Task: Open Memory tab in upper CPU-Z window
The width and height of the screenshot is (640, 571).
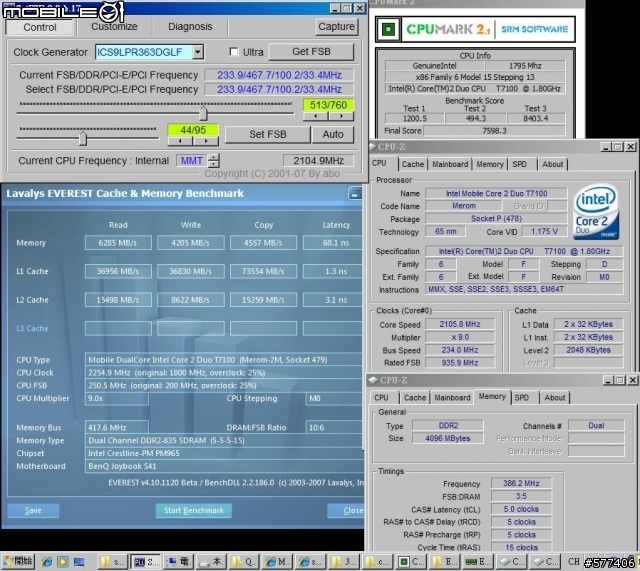Action: pyautogui.click(x=489, y=164)
